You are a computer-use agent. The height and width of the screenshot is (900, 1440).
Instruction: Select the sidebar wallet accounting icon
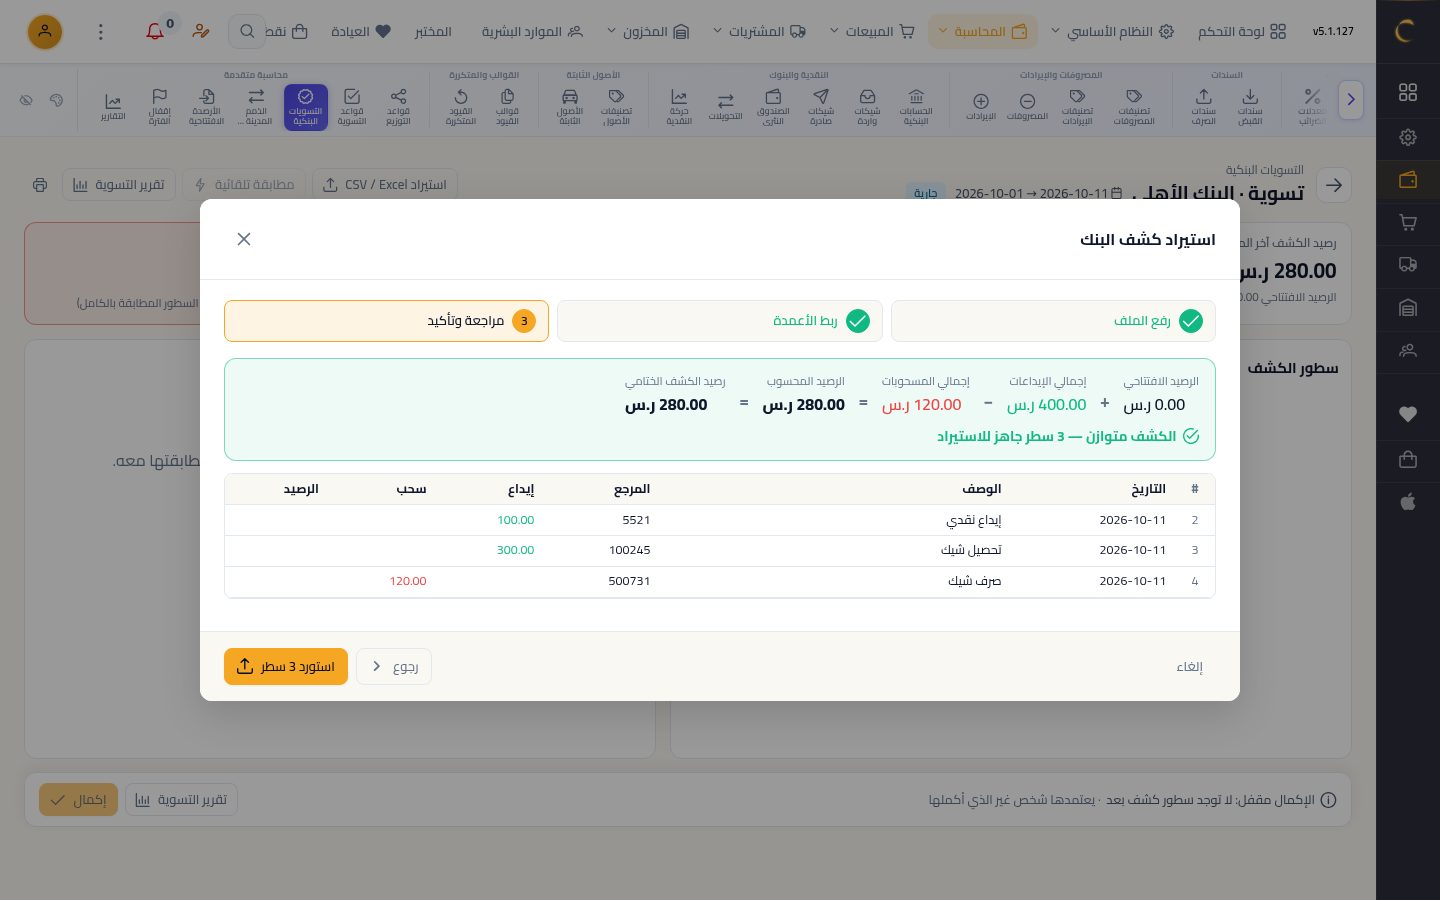click(x=1408, y=180)
